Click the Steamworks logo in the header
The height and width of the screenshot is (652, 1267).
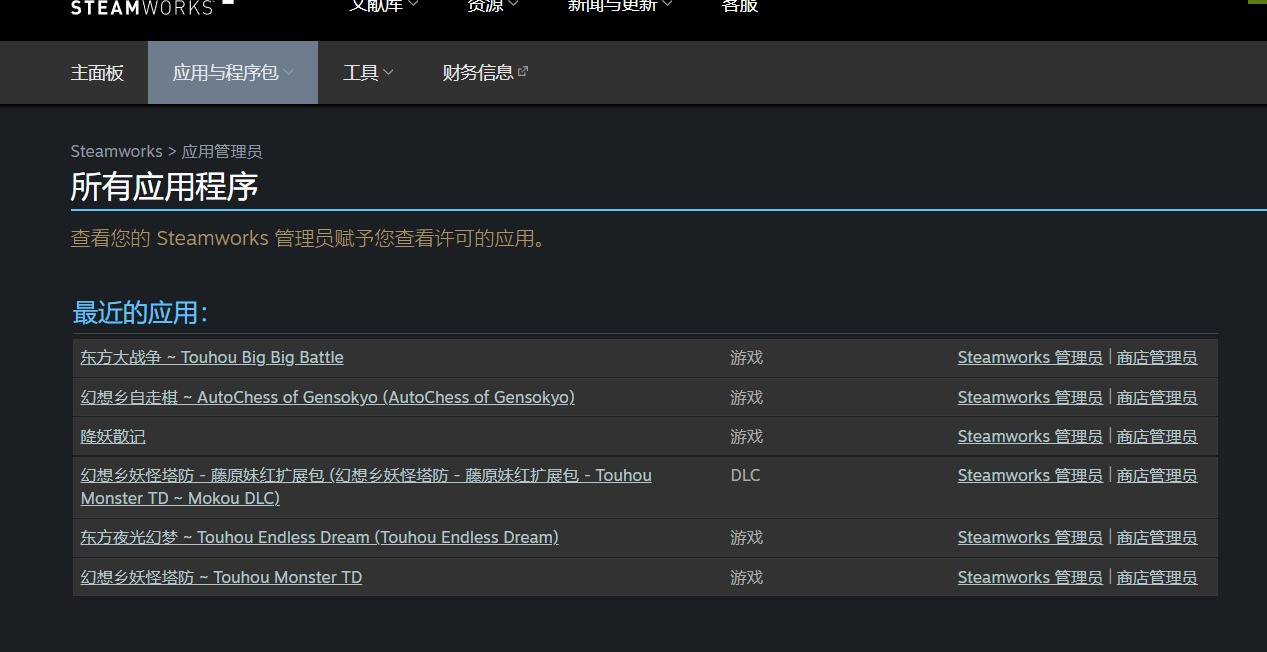[150, 7]
